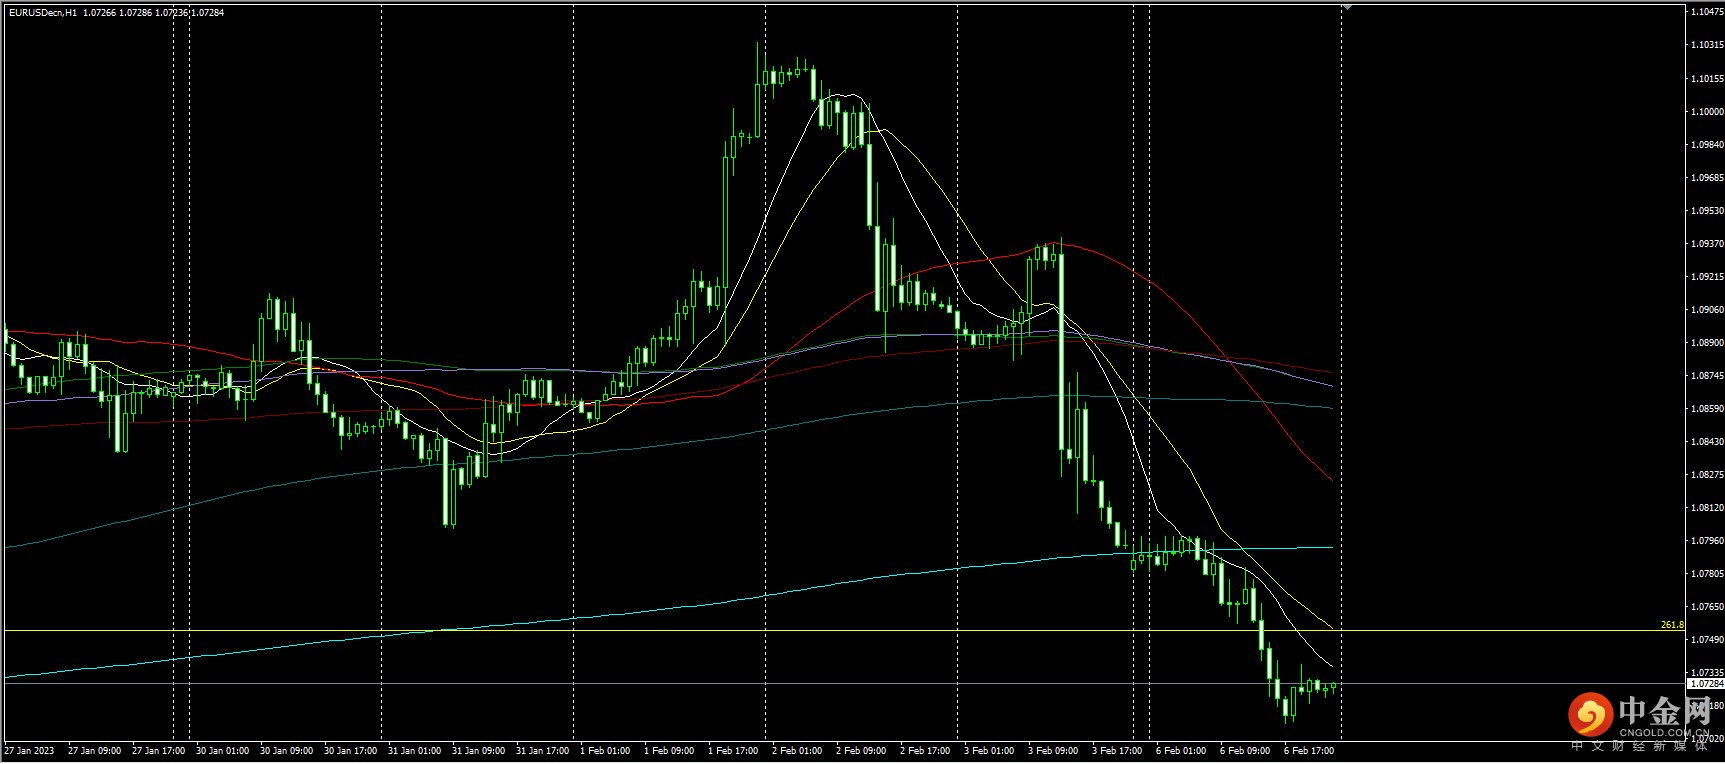Click the CNGOLD.COM.CN watermark text
The height and width of the screenshot is (764, 1725).
[1664, 733]
